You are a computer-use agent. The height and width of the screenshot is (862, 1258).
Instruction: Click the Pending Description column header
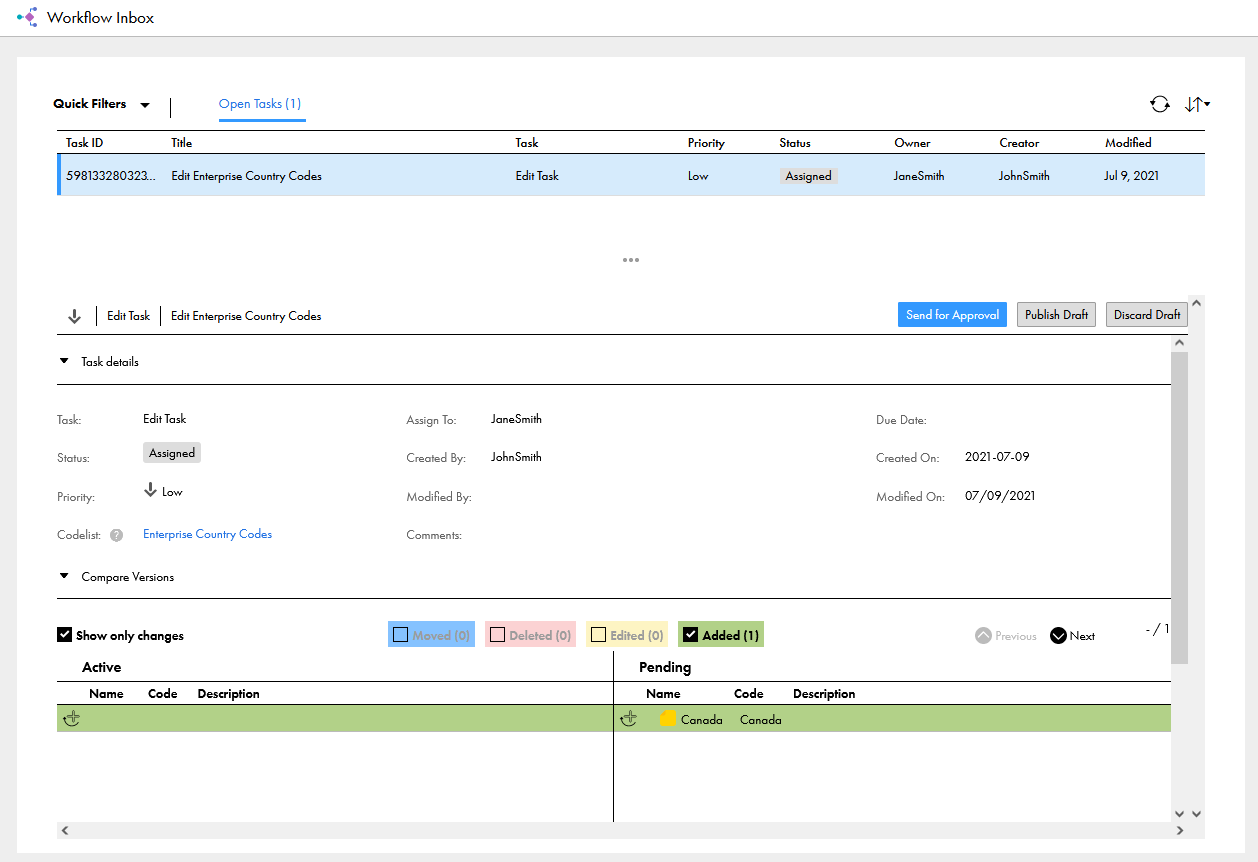[824, 693]
